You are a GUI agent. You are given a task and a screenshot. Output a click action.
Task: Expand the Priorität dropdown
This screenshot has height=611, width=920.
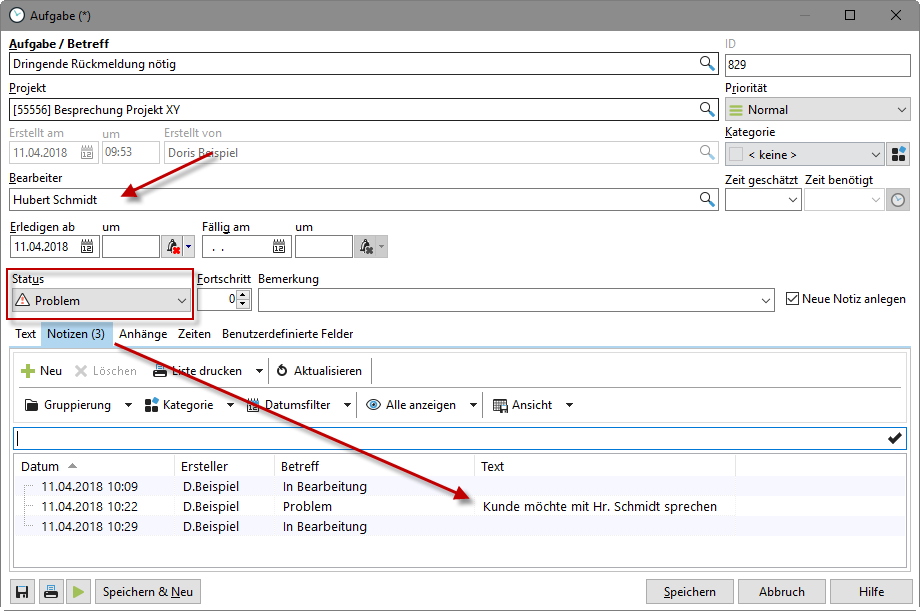pyautogui.click(x=900, y=110)
